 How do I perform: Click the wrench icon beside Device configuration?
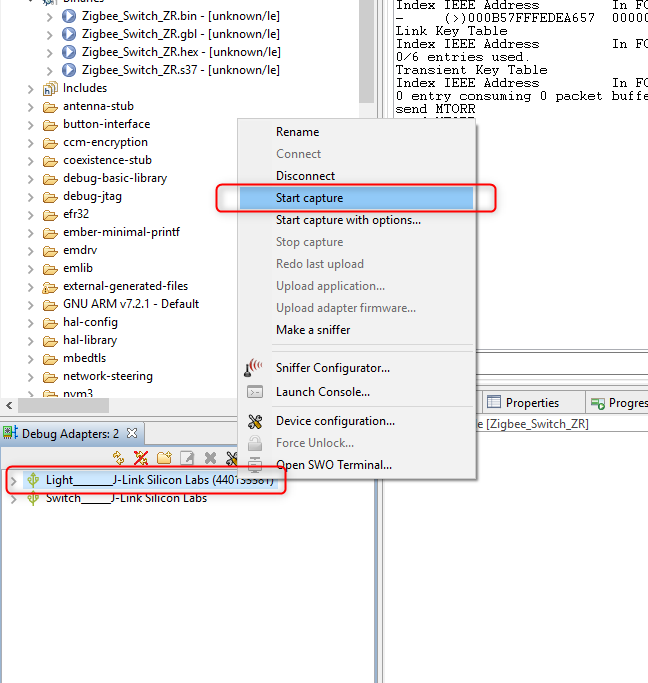[255, 421]
